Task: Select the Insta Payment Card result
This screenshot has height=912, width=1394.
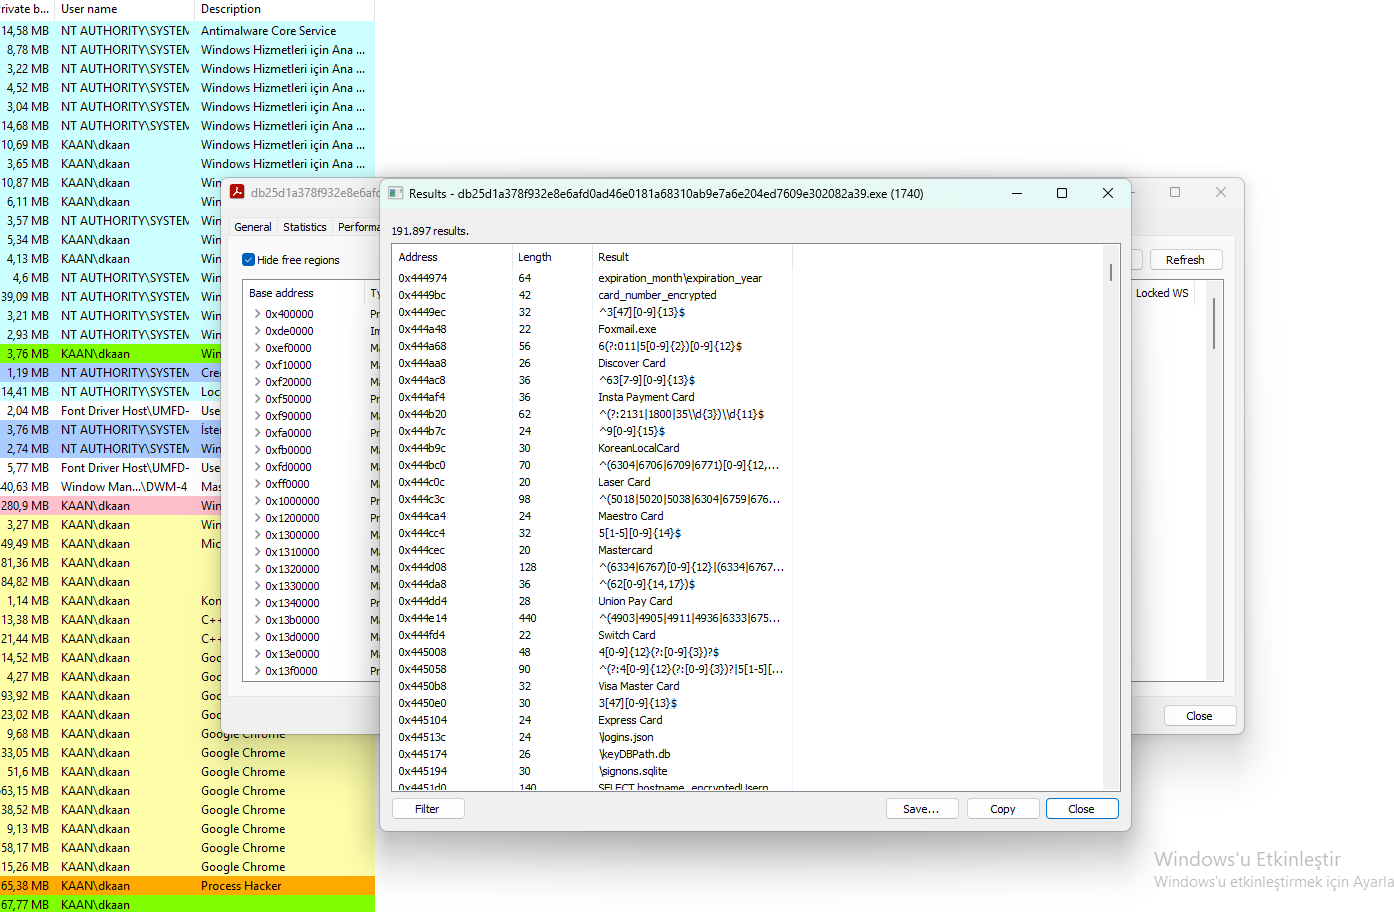Action: pos(591,397)
